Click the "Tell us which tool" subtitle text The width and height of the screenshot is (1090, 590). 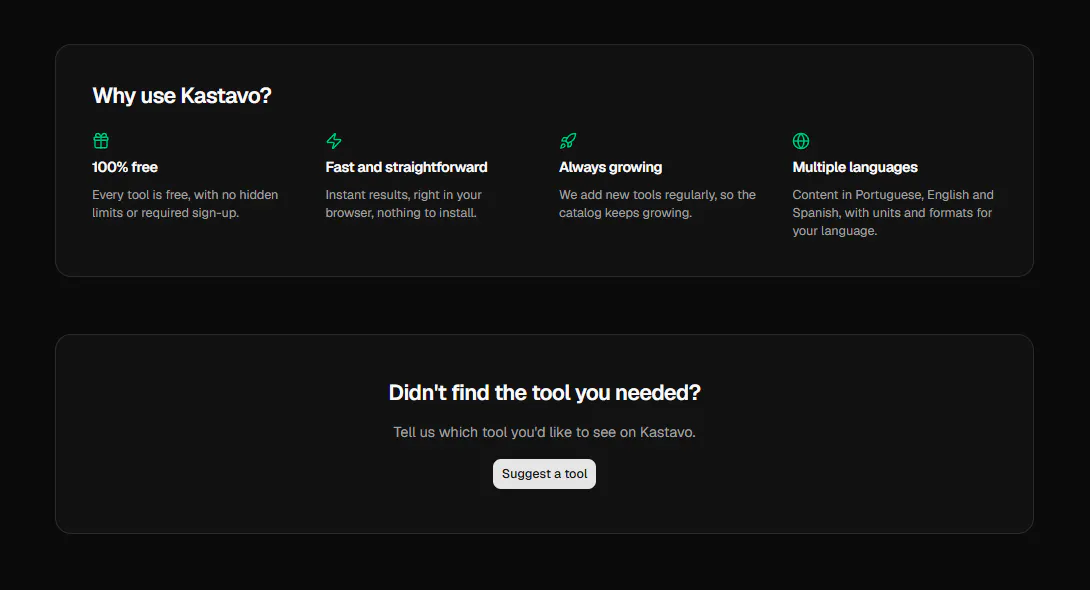point(544,432)
